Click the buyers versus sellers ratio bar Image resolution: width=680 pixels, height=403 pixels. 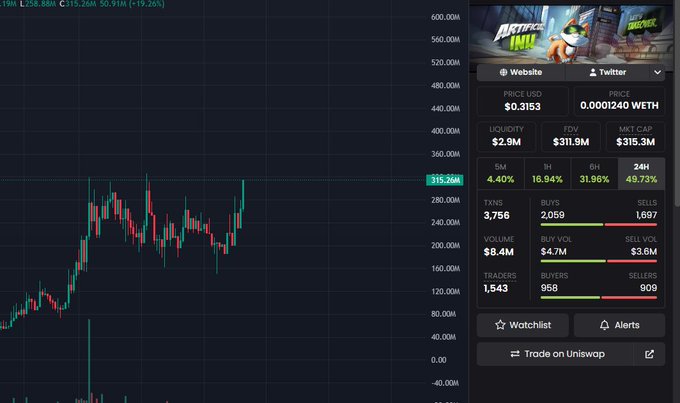coord(599,298)
